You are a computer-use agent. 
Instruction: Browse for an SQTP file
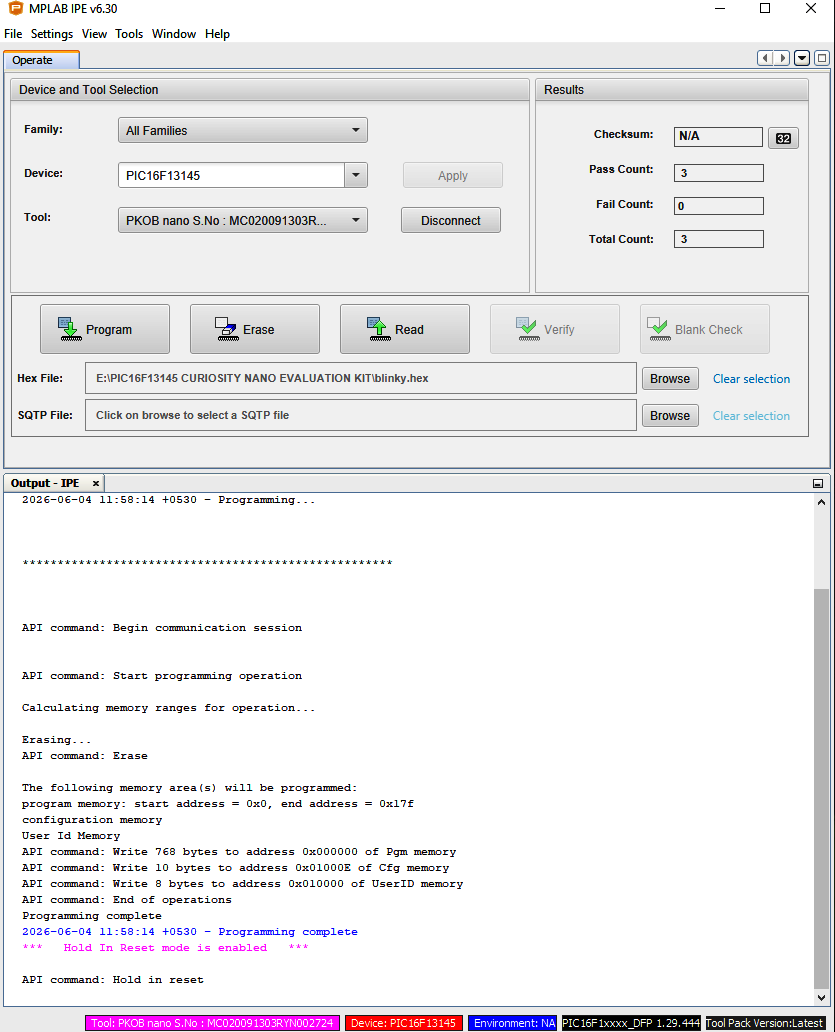tap(670, 415)
